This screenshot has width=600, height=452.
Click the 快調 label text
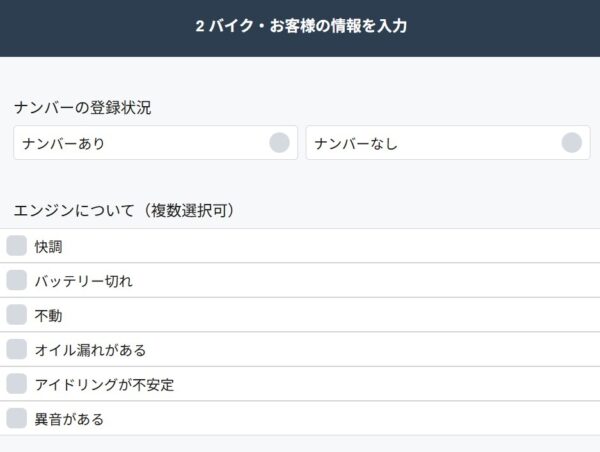[49, 247]
